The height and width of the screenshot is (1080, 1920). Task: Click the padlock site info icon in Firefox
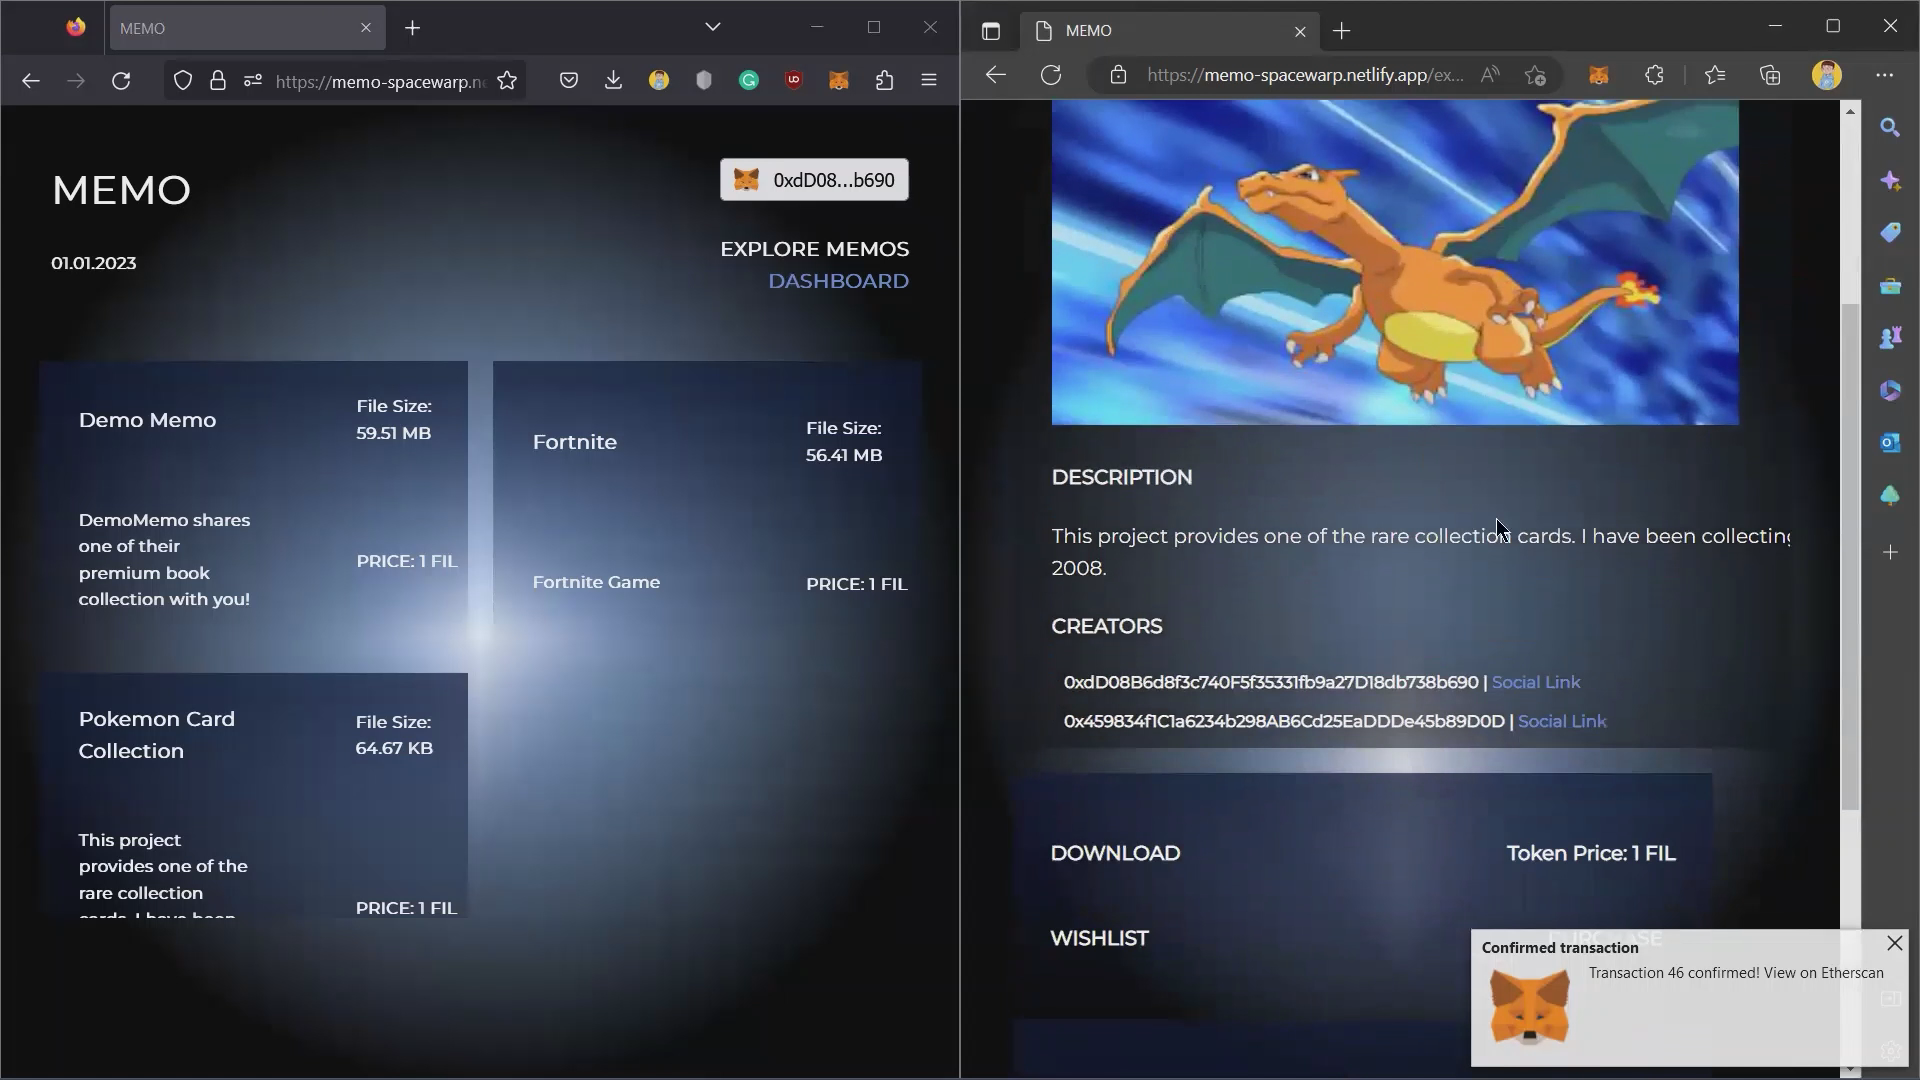[218, 81]
